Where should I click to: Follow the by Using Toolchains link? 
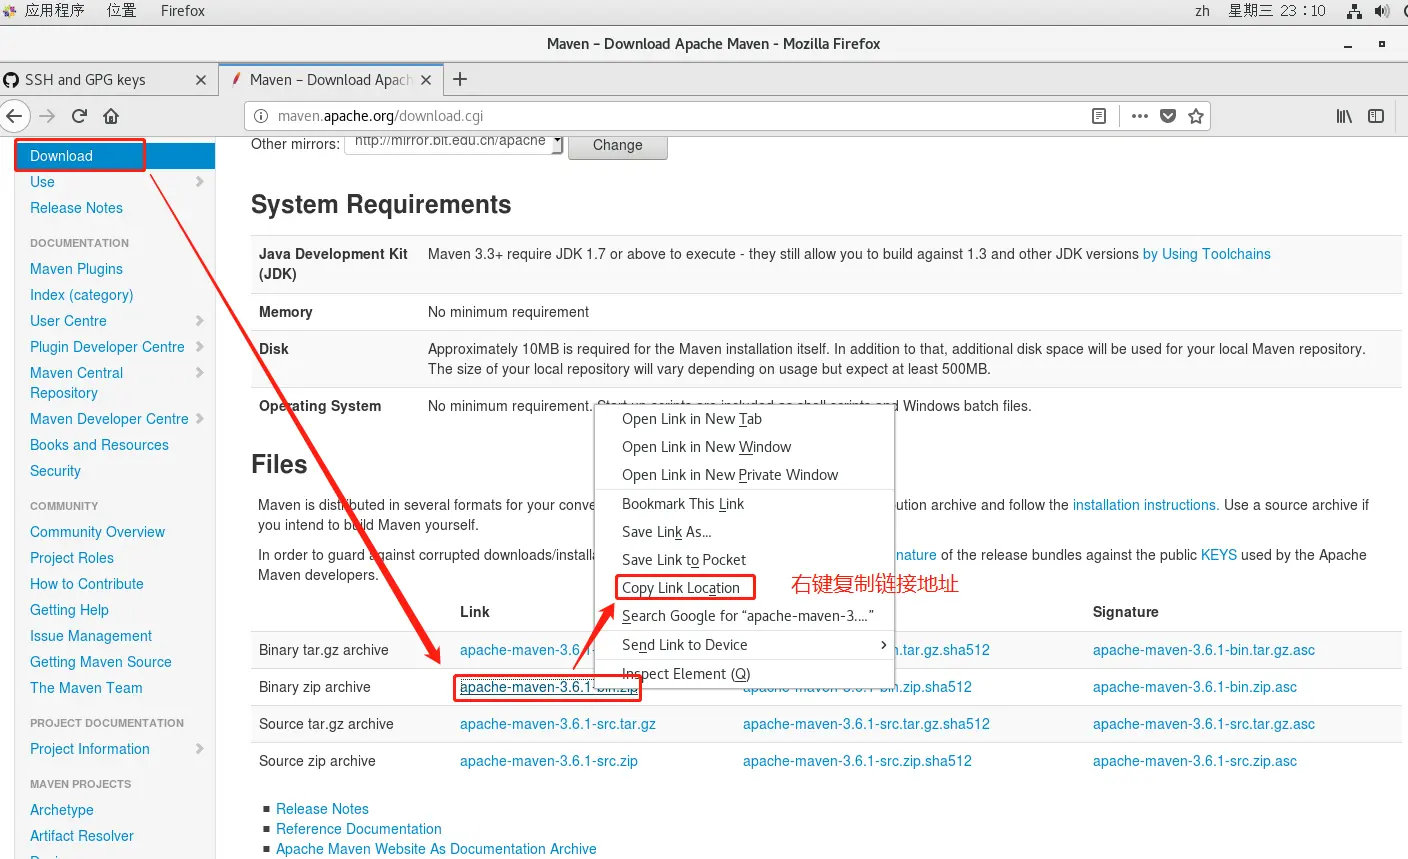click(1206, 254)
